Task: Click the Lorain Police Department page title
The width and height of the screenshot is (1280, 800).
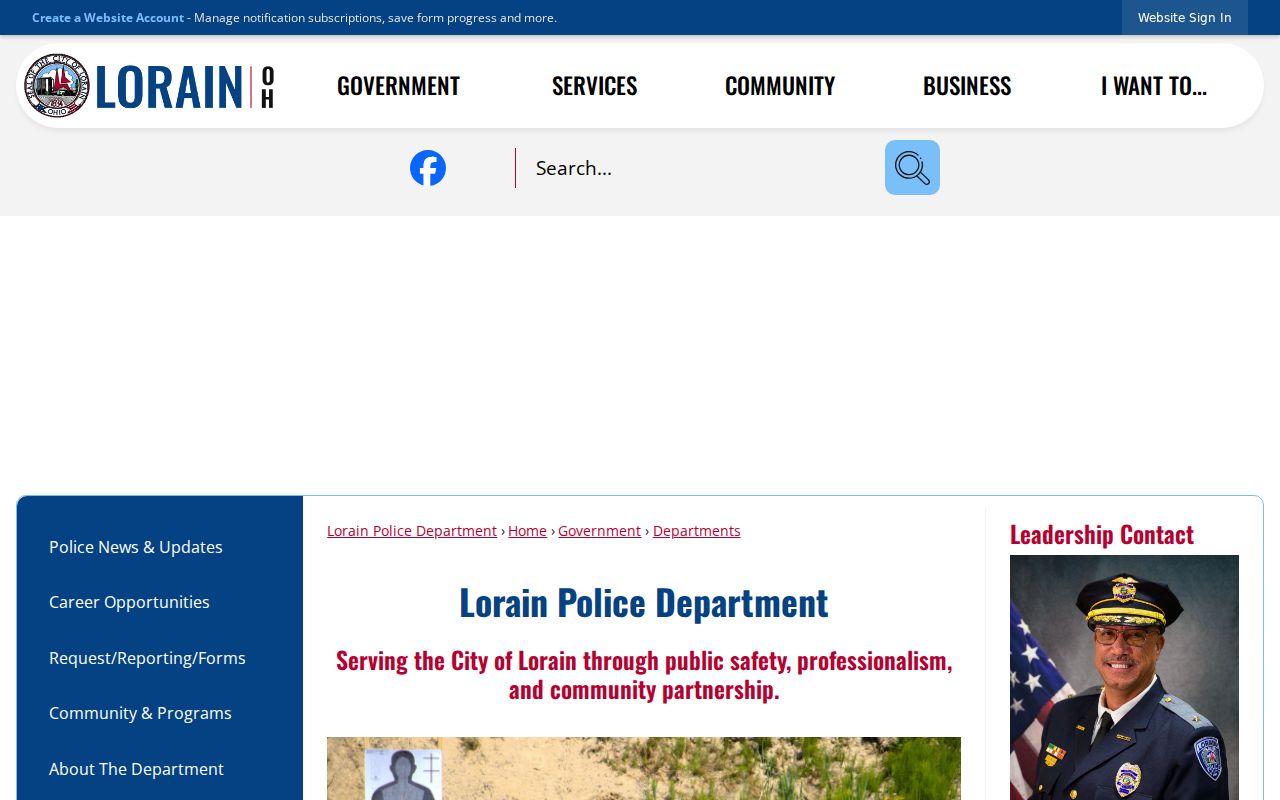Action: 644,603
